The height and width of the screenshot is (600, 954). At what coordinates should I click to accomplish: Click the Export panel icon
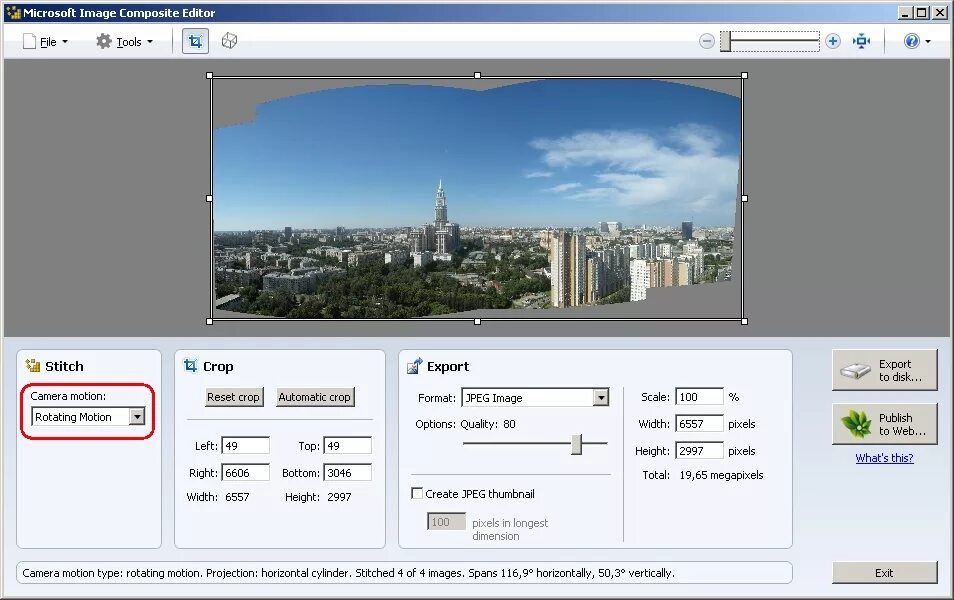pos(414,366)
